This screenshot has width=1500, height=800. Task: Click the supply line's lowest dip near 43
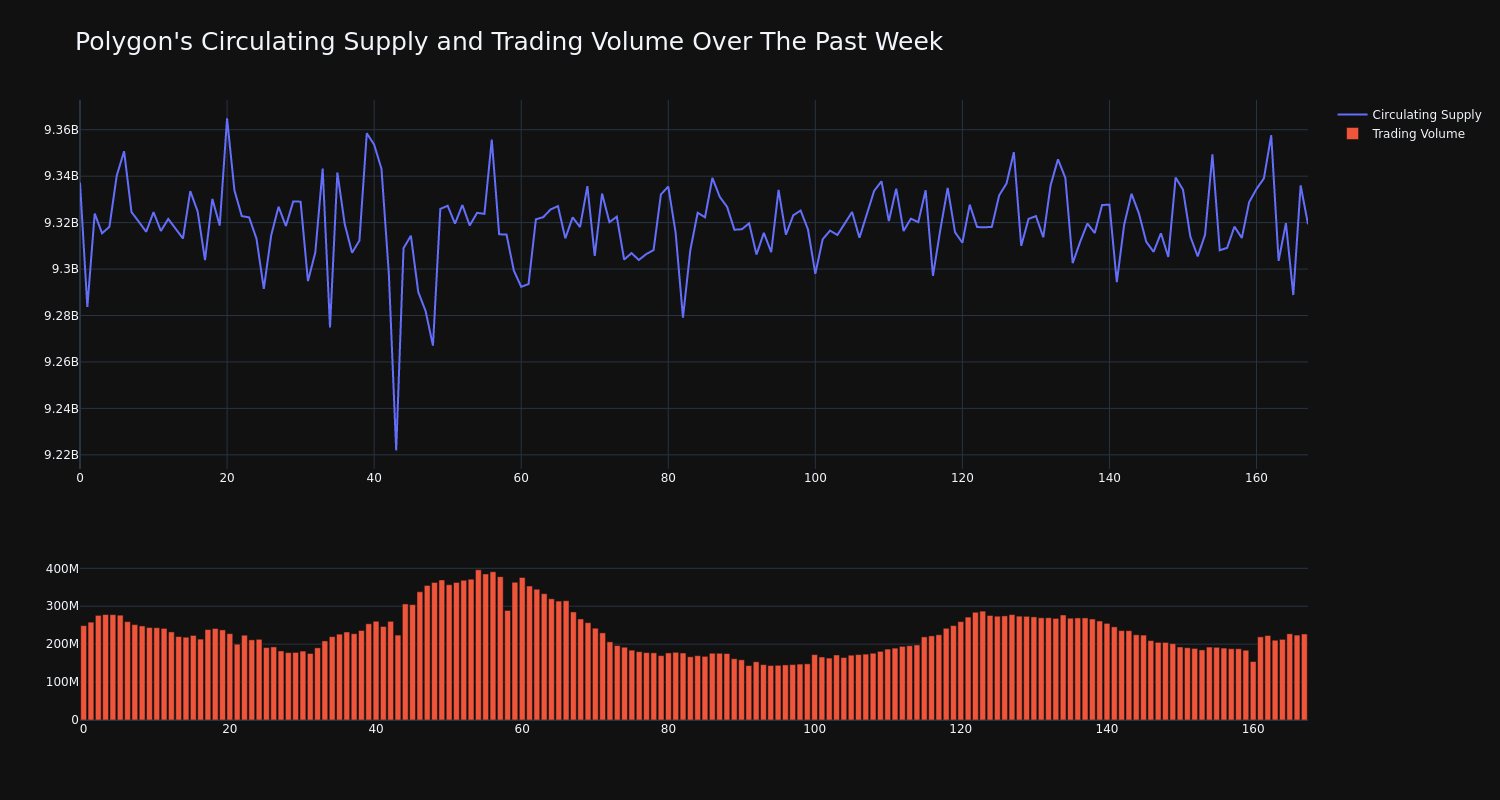coord(396,449)
